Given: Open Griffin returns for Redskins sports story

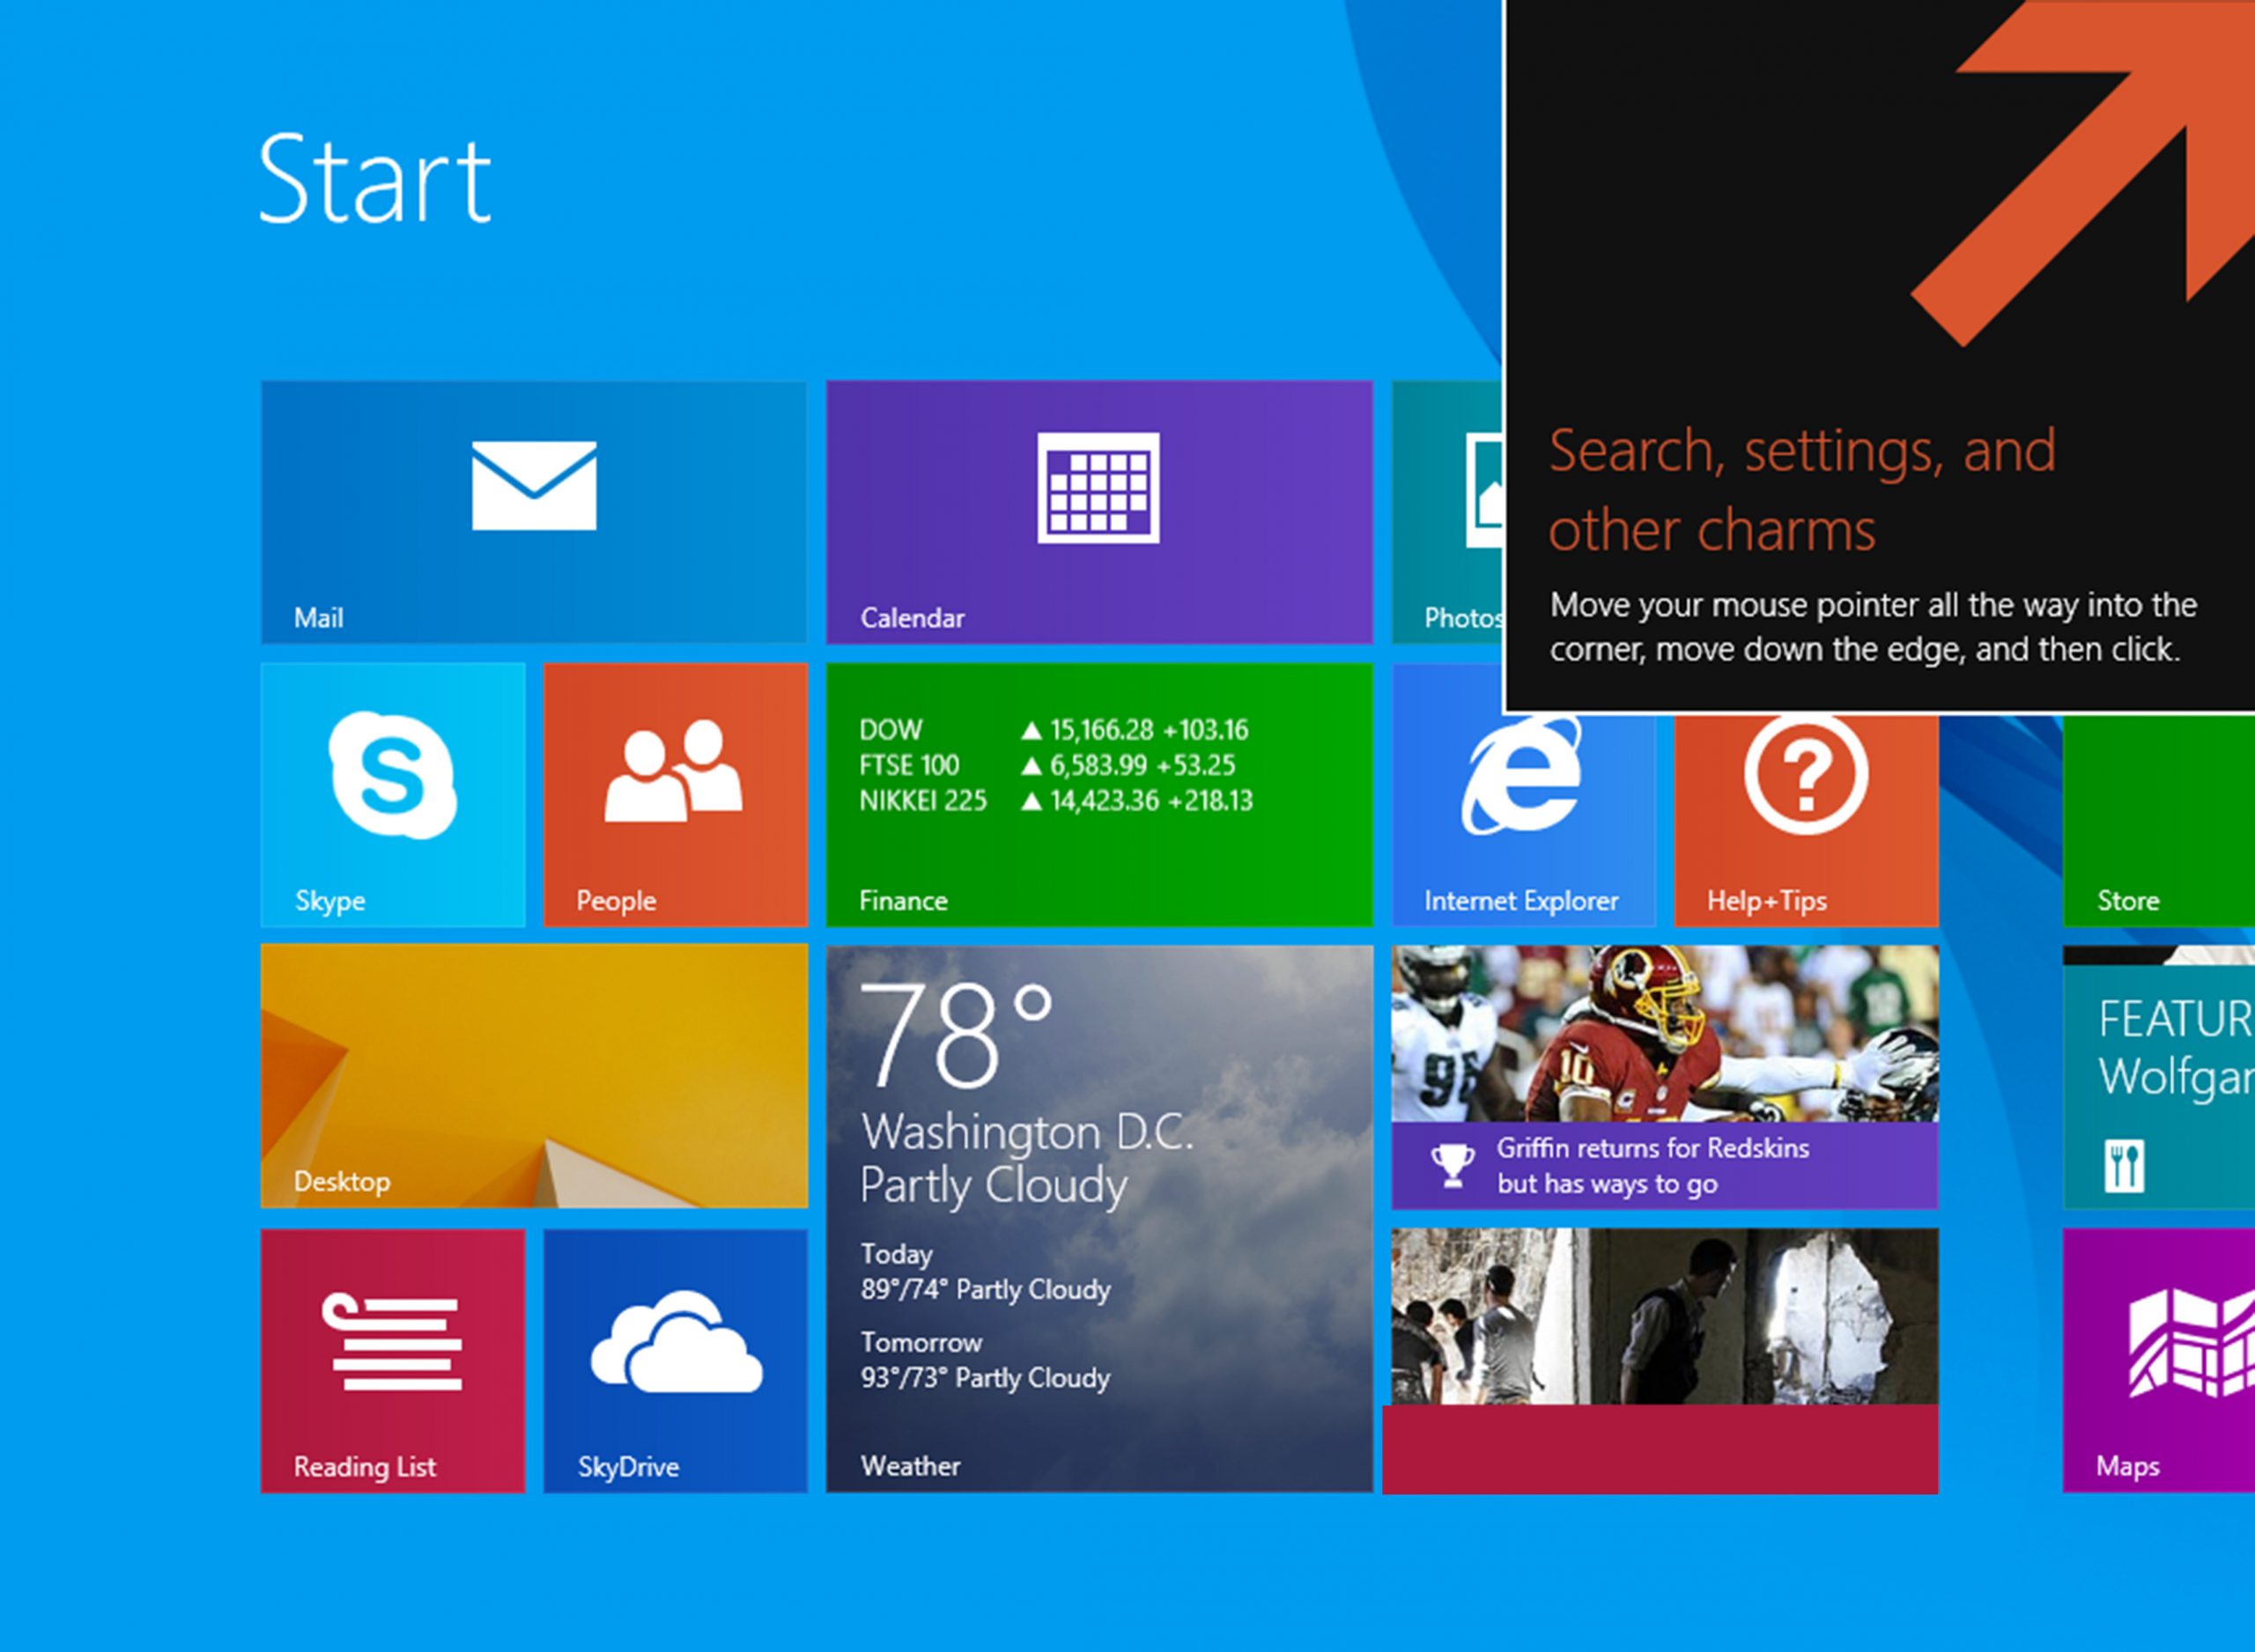Looking at the screenshot, I should click(x=1664, y=1076).
